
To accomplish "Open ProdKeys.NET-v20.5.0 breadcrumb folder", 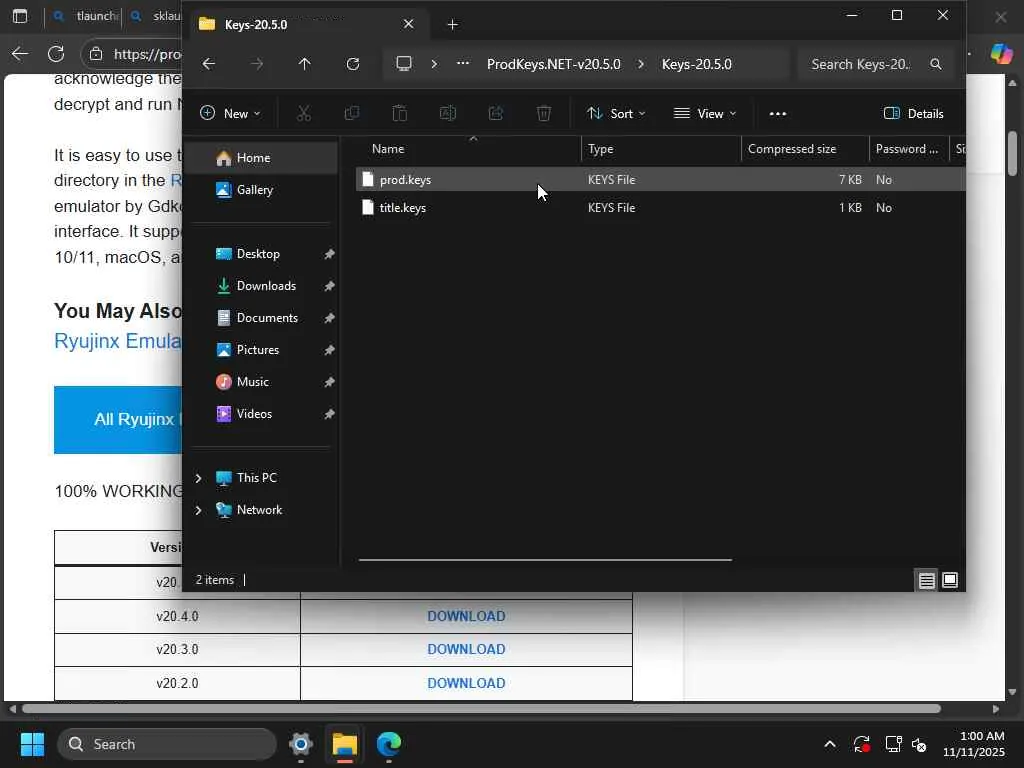I will coord(554,64).
